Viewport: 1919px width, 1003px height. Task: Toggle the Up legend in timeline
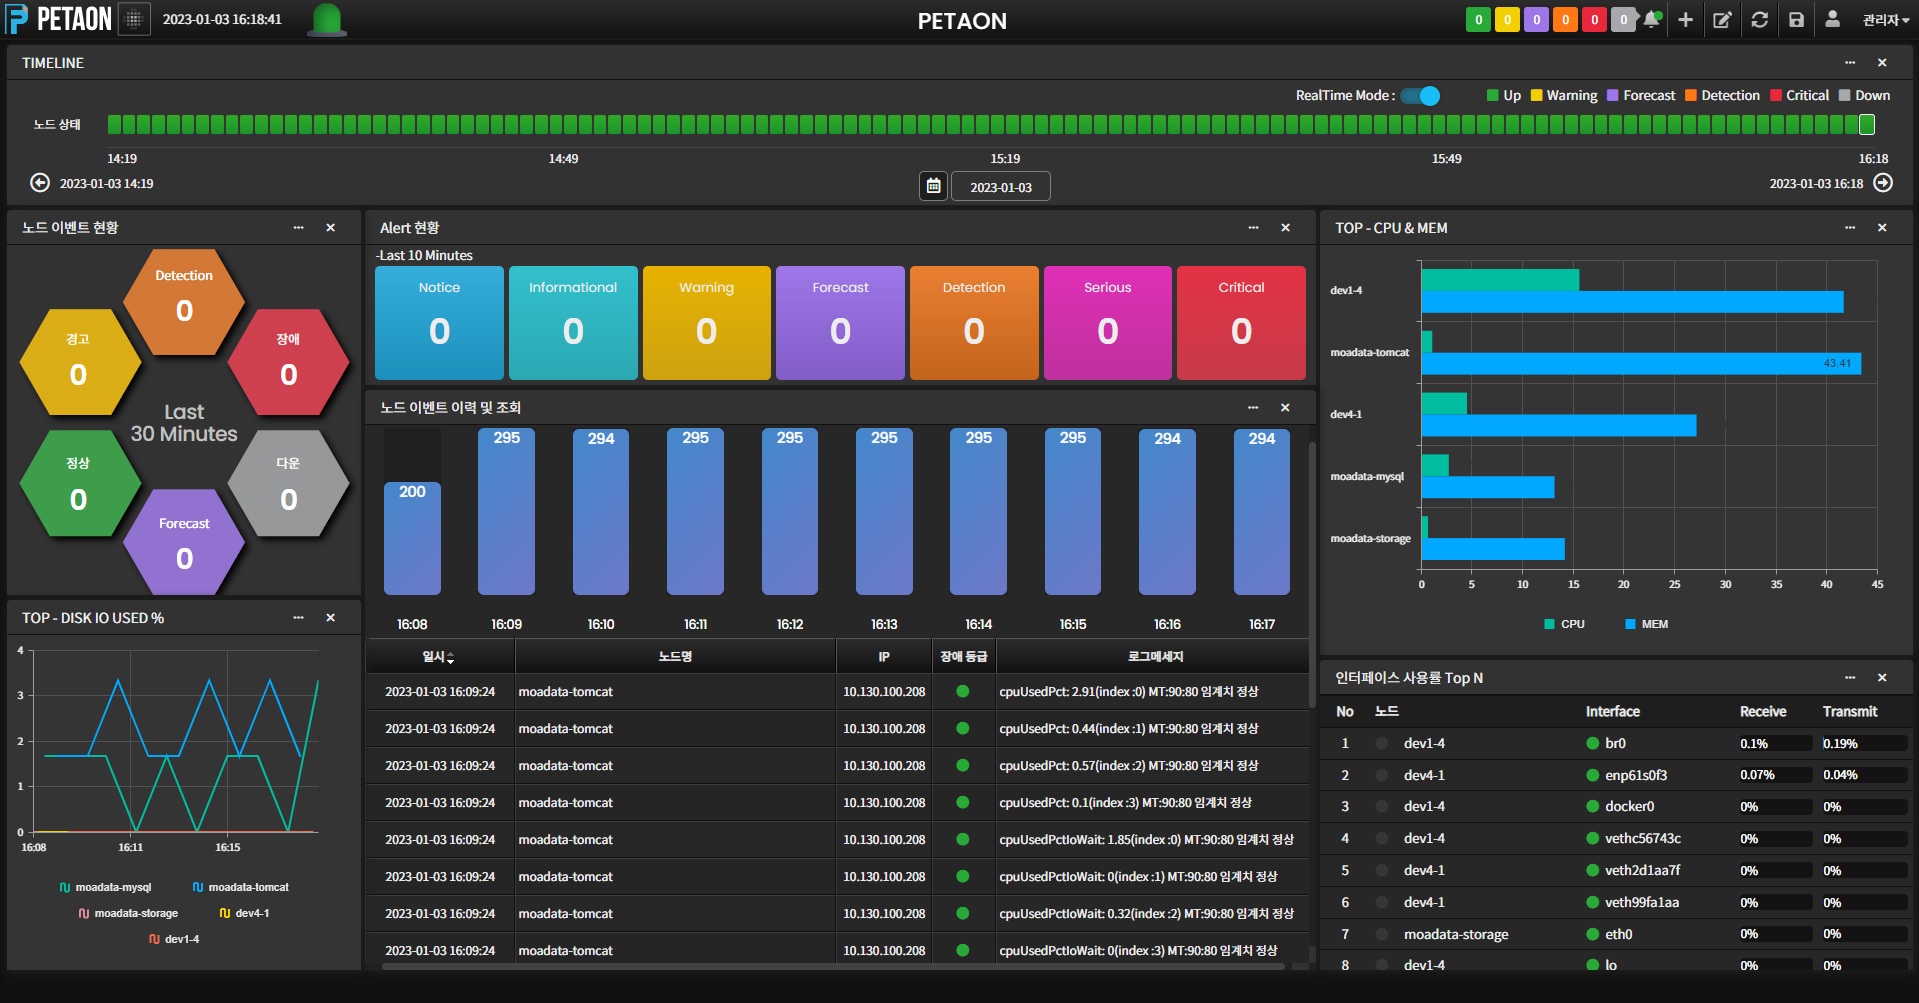[x=1503, y=95]
